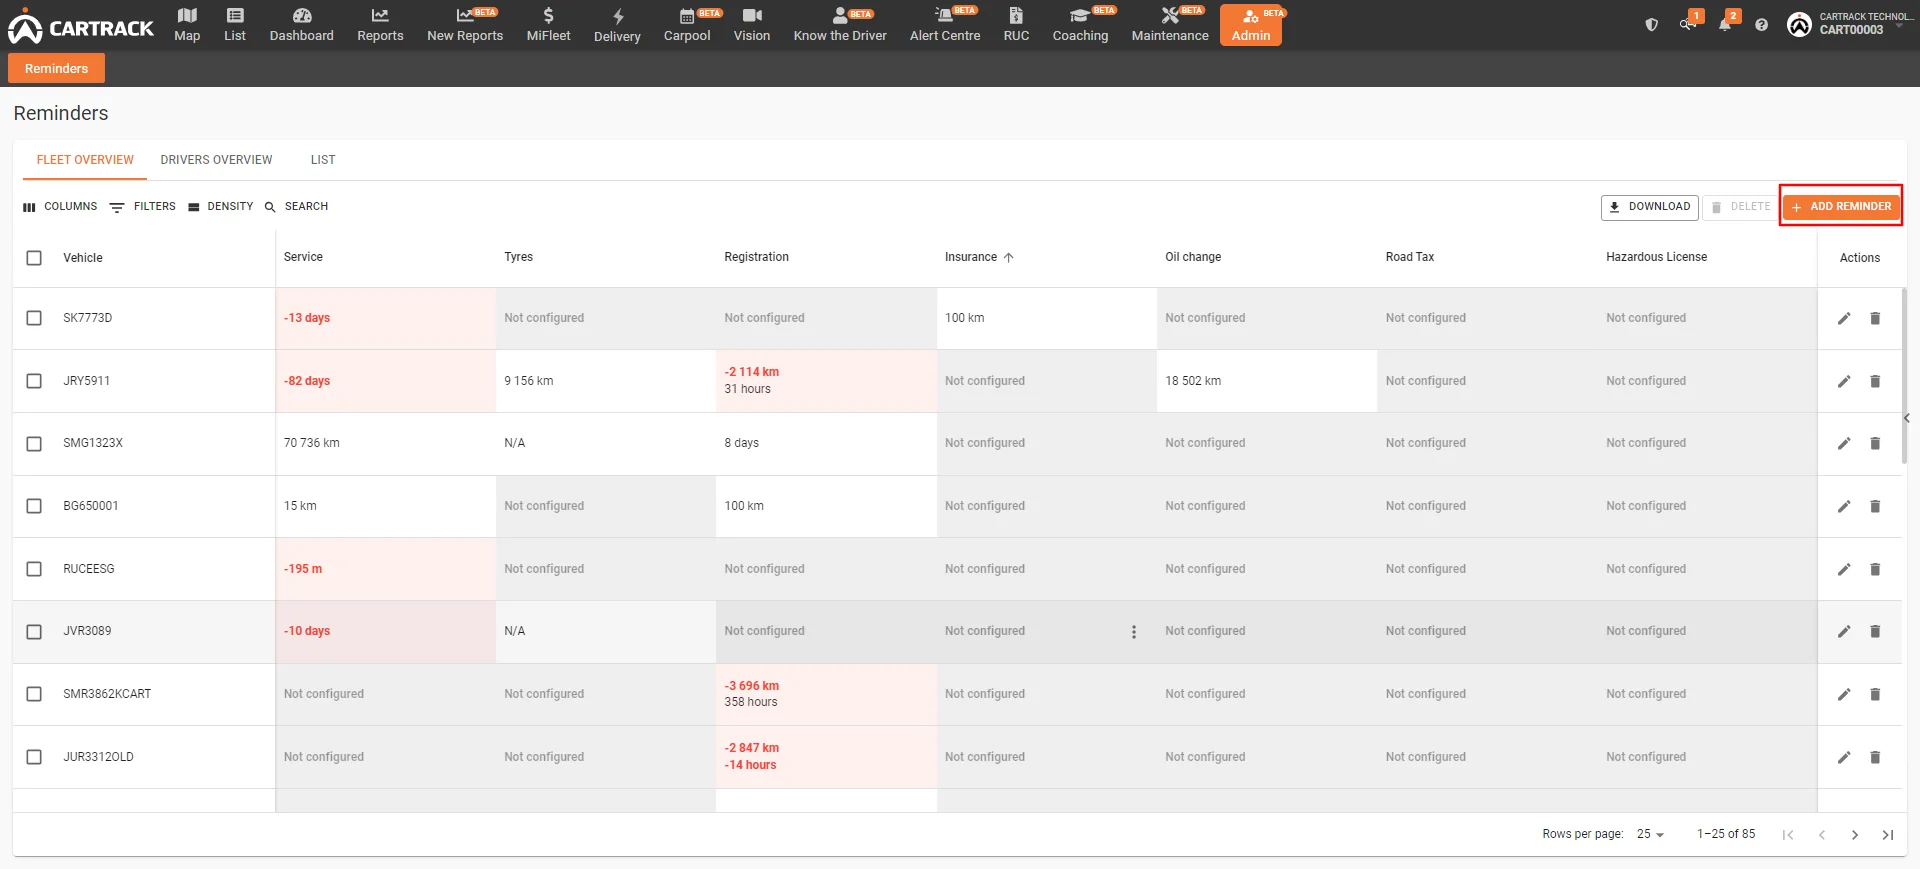Switch to the List tab
The image size is (1920, 869).
click(x=323, y=160)
